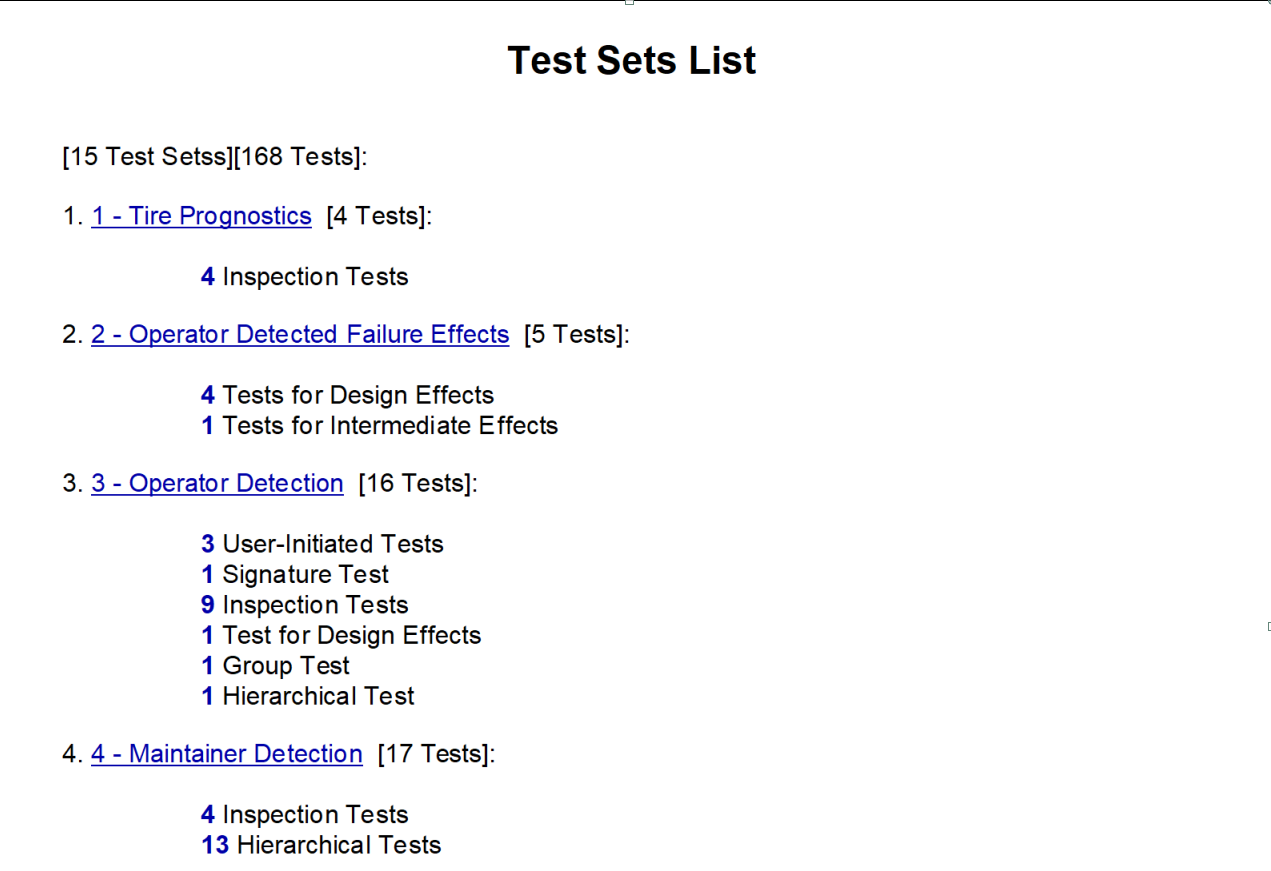Click the 1 Hierarchical Test line
Viewport: 1271px width, 871px height.
click(308, 696)
